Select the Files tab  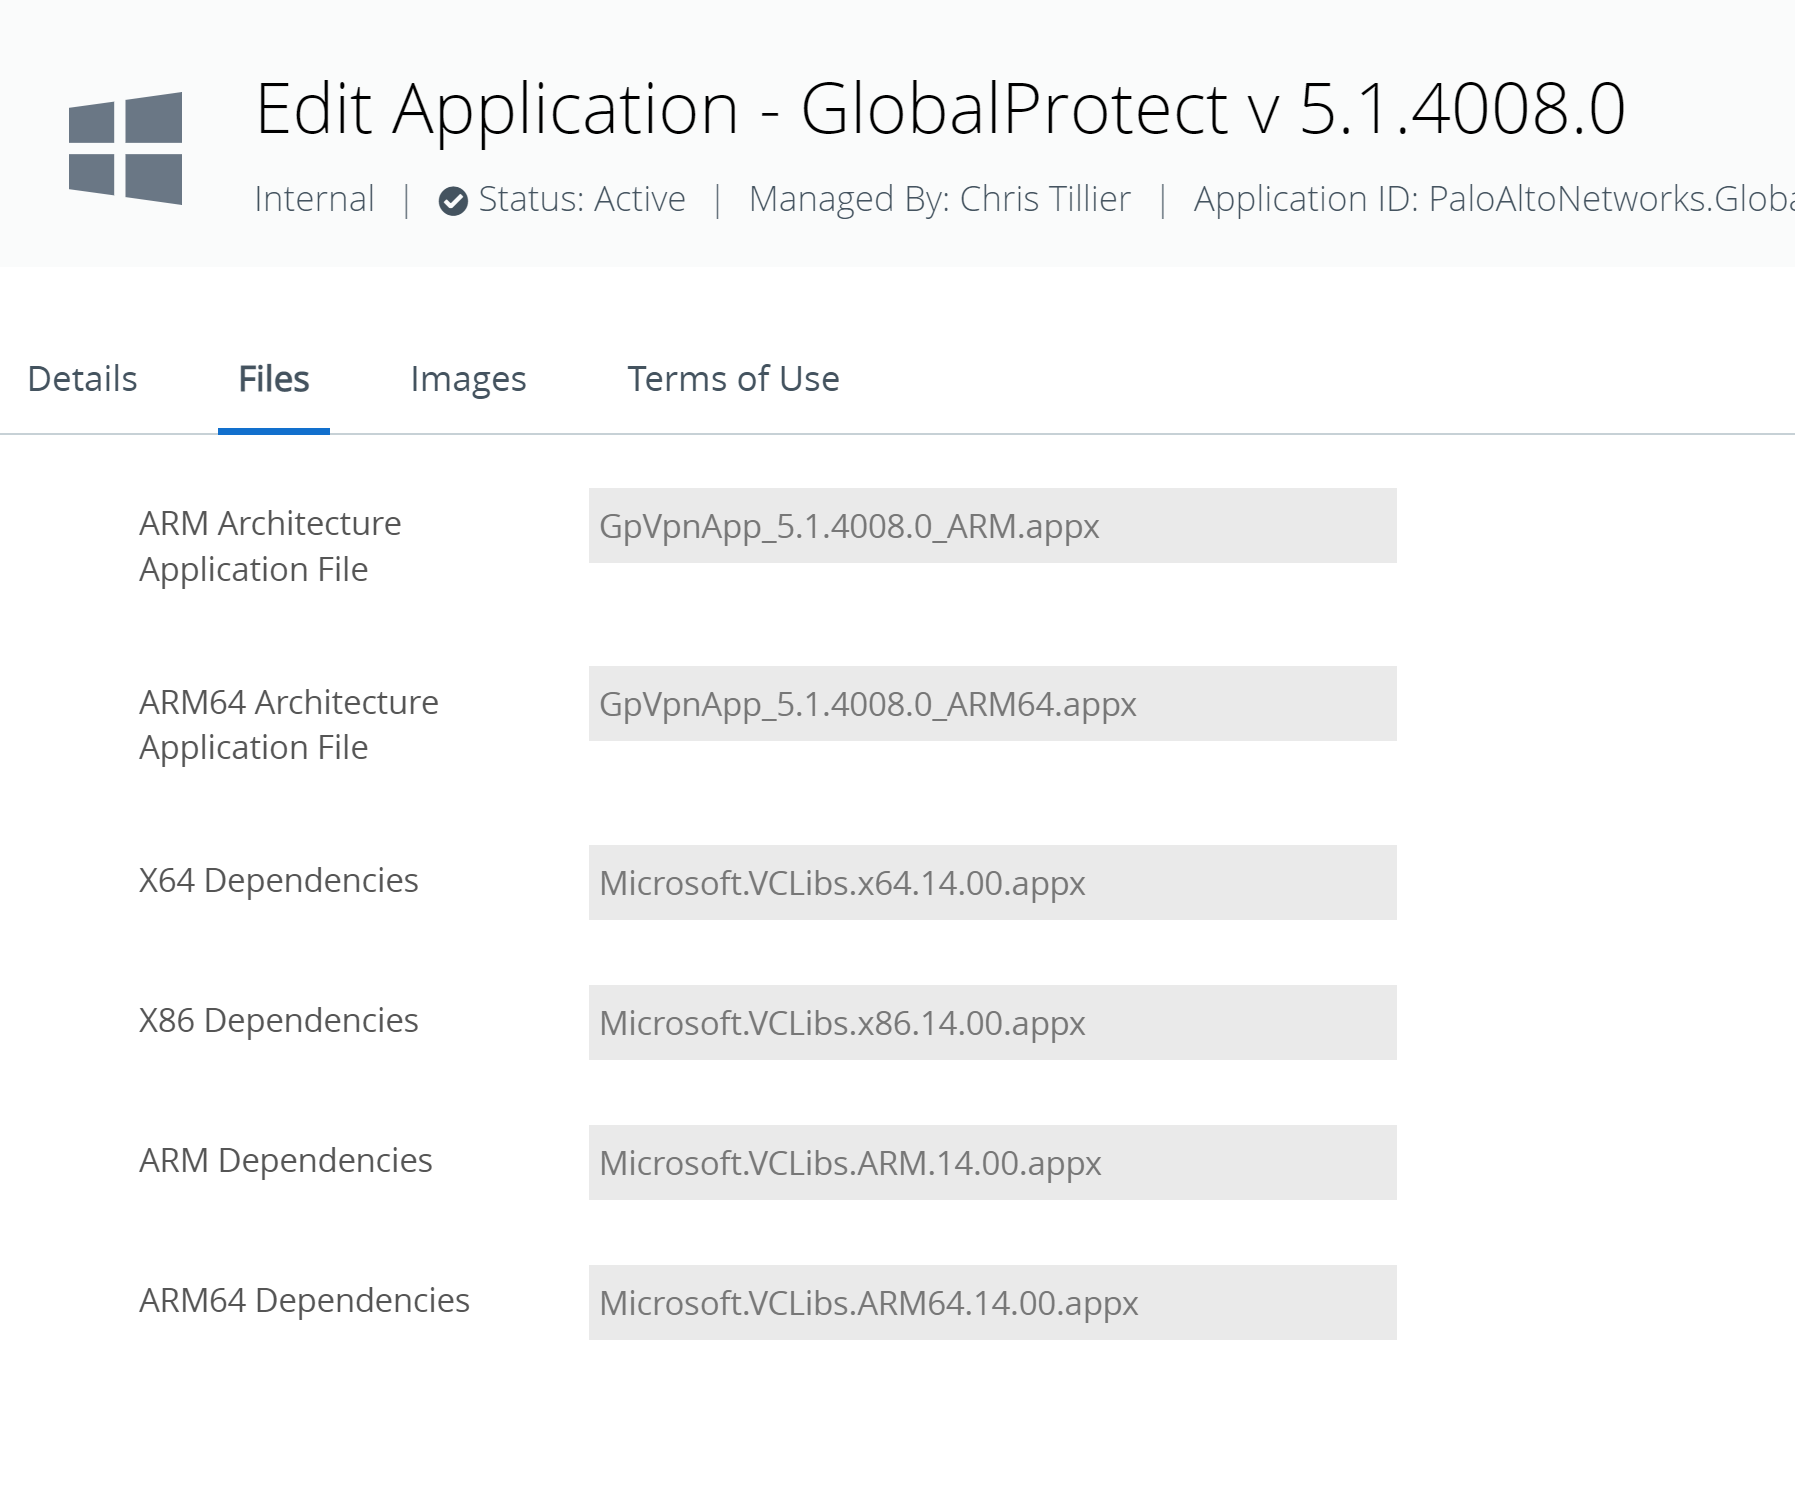tap(274, 379)
